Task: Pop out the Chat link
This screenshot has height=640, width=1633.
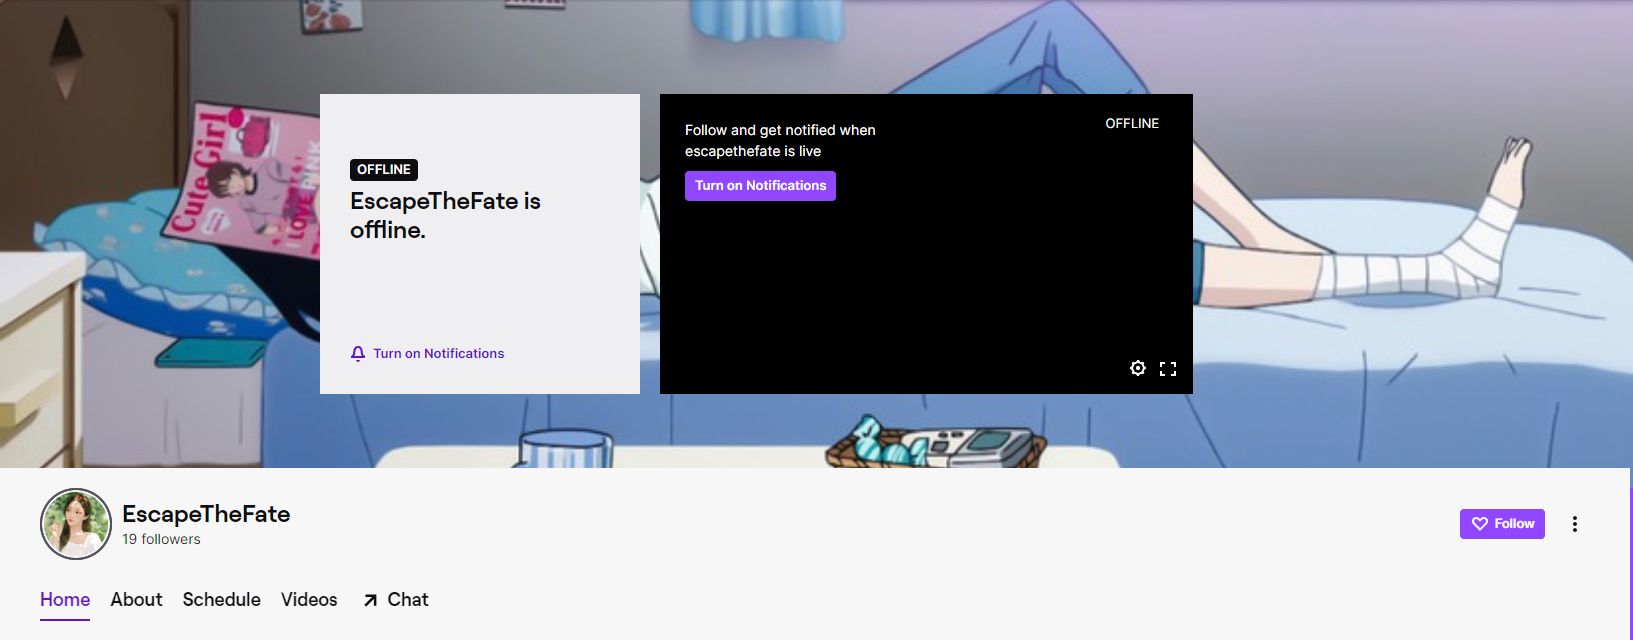Action: click(x=396, y=600)
